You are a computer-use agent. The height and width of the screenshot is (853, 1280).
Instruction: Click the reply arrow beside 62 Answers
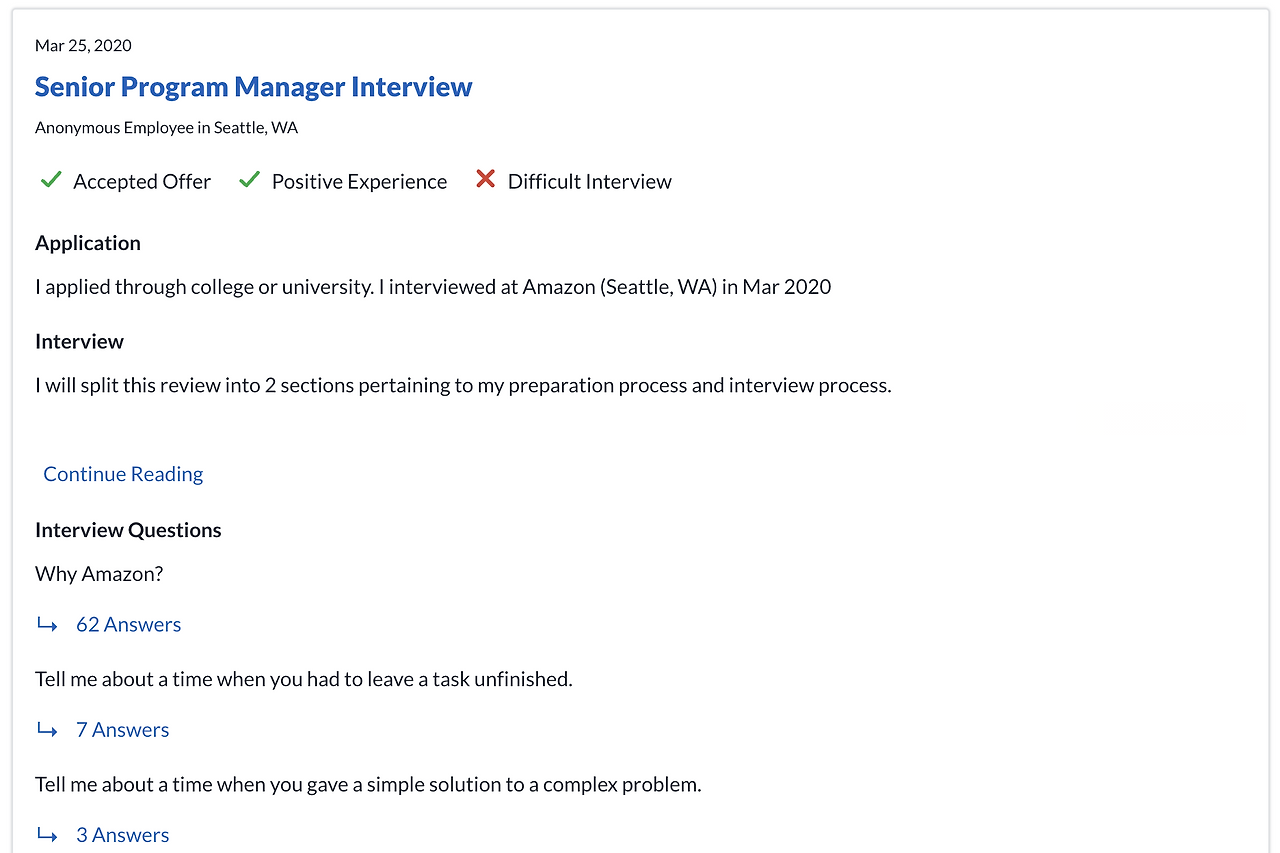(x=47, y=625)
